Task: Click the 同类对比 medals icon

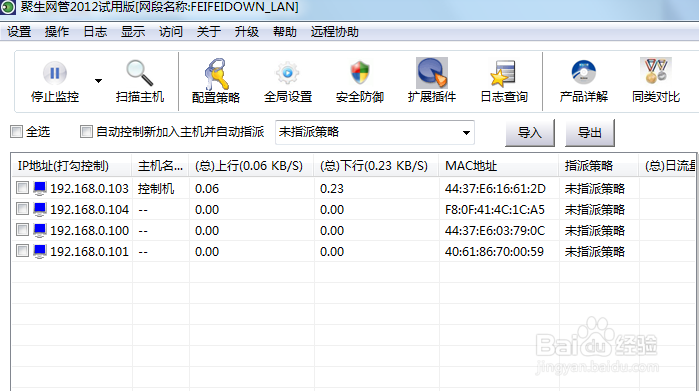Action: tap(655, 71)
